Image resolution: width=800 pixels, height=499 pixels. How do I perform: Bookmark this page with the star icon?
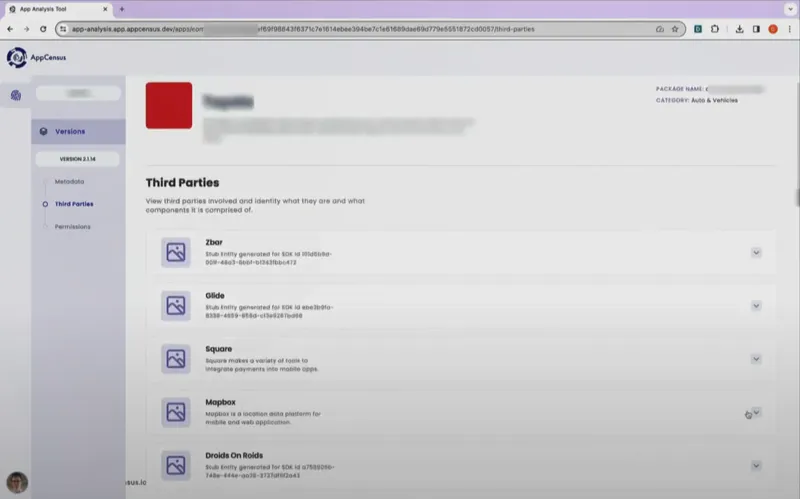pos(675,29)
